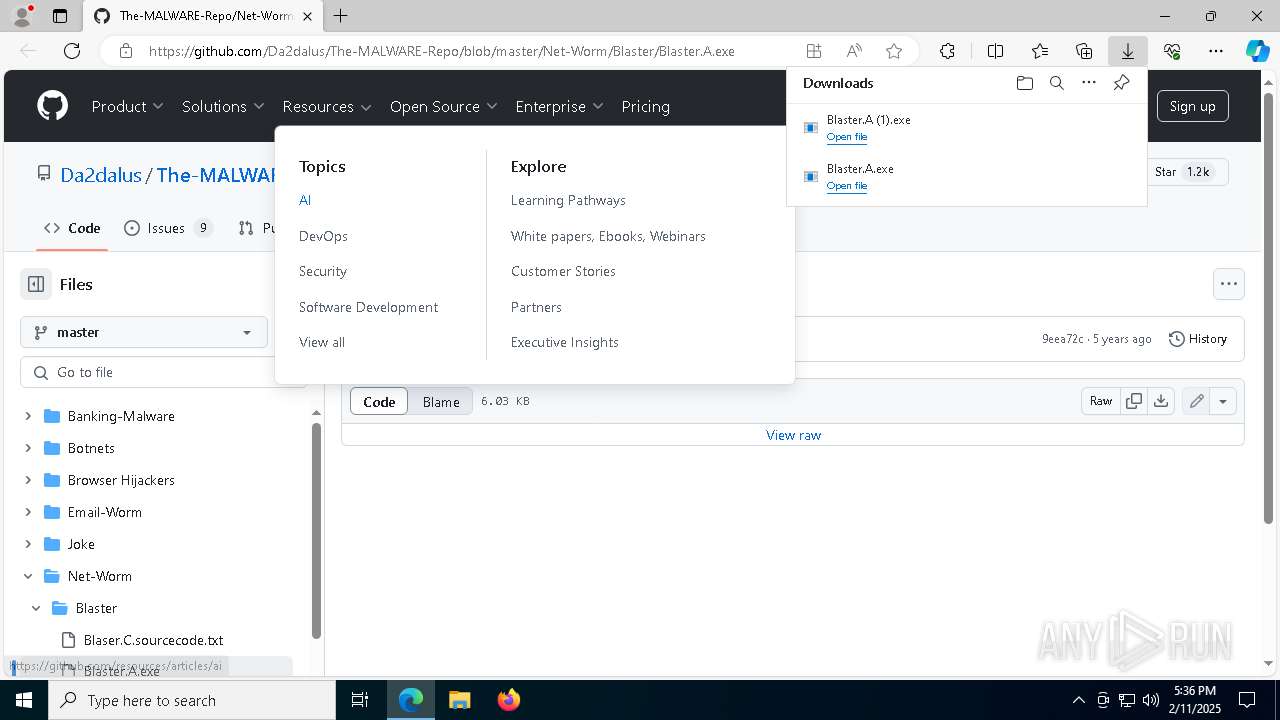
Task: Open Read aloud icon in address bar
Action: (x=854, y=51)
